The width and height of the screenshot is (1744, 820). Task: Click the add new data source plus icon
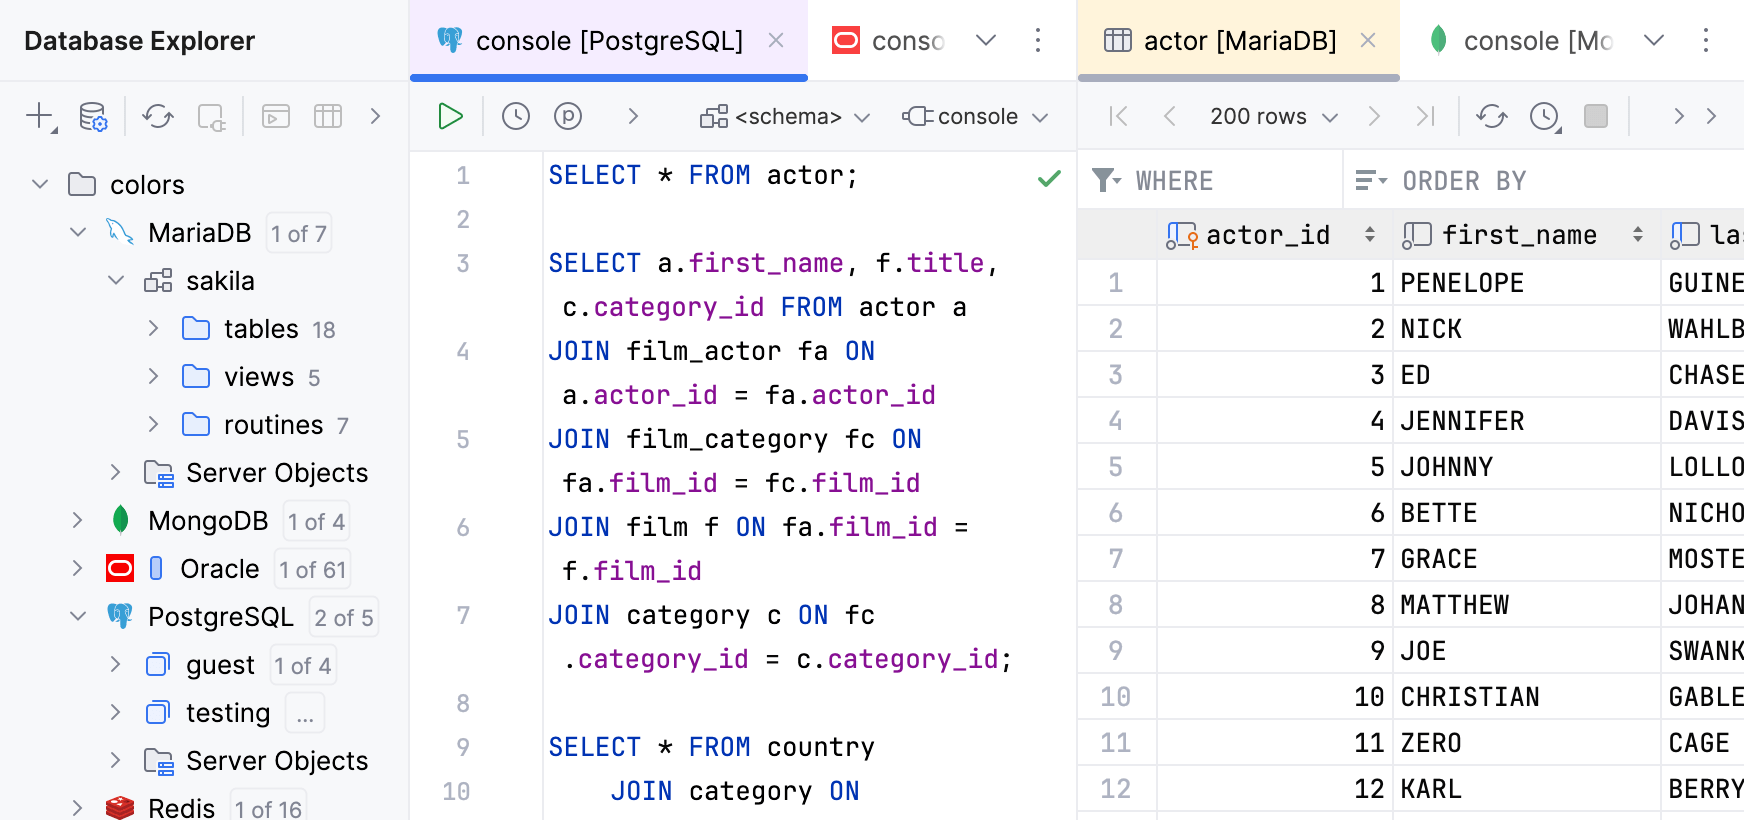click(39, 116)
